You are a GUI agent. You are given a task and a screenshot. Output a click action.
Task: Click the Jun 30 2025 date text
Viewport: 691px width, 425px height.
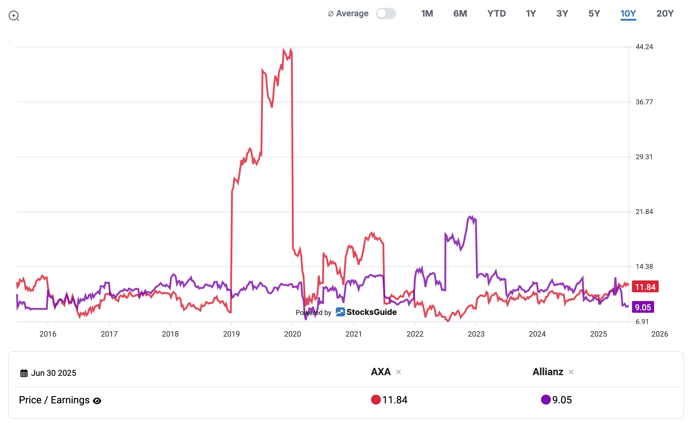coord(53,373)
